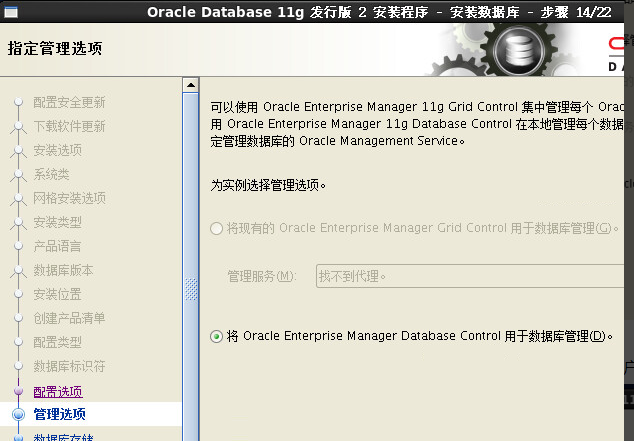Click the sidebar scrollbar thumb grip
634x441 pixels.
tap(191, 289)
